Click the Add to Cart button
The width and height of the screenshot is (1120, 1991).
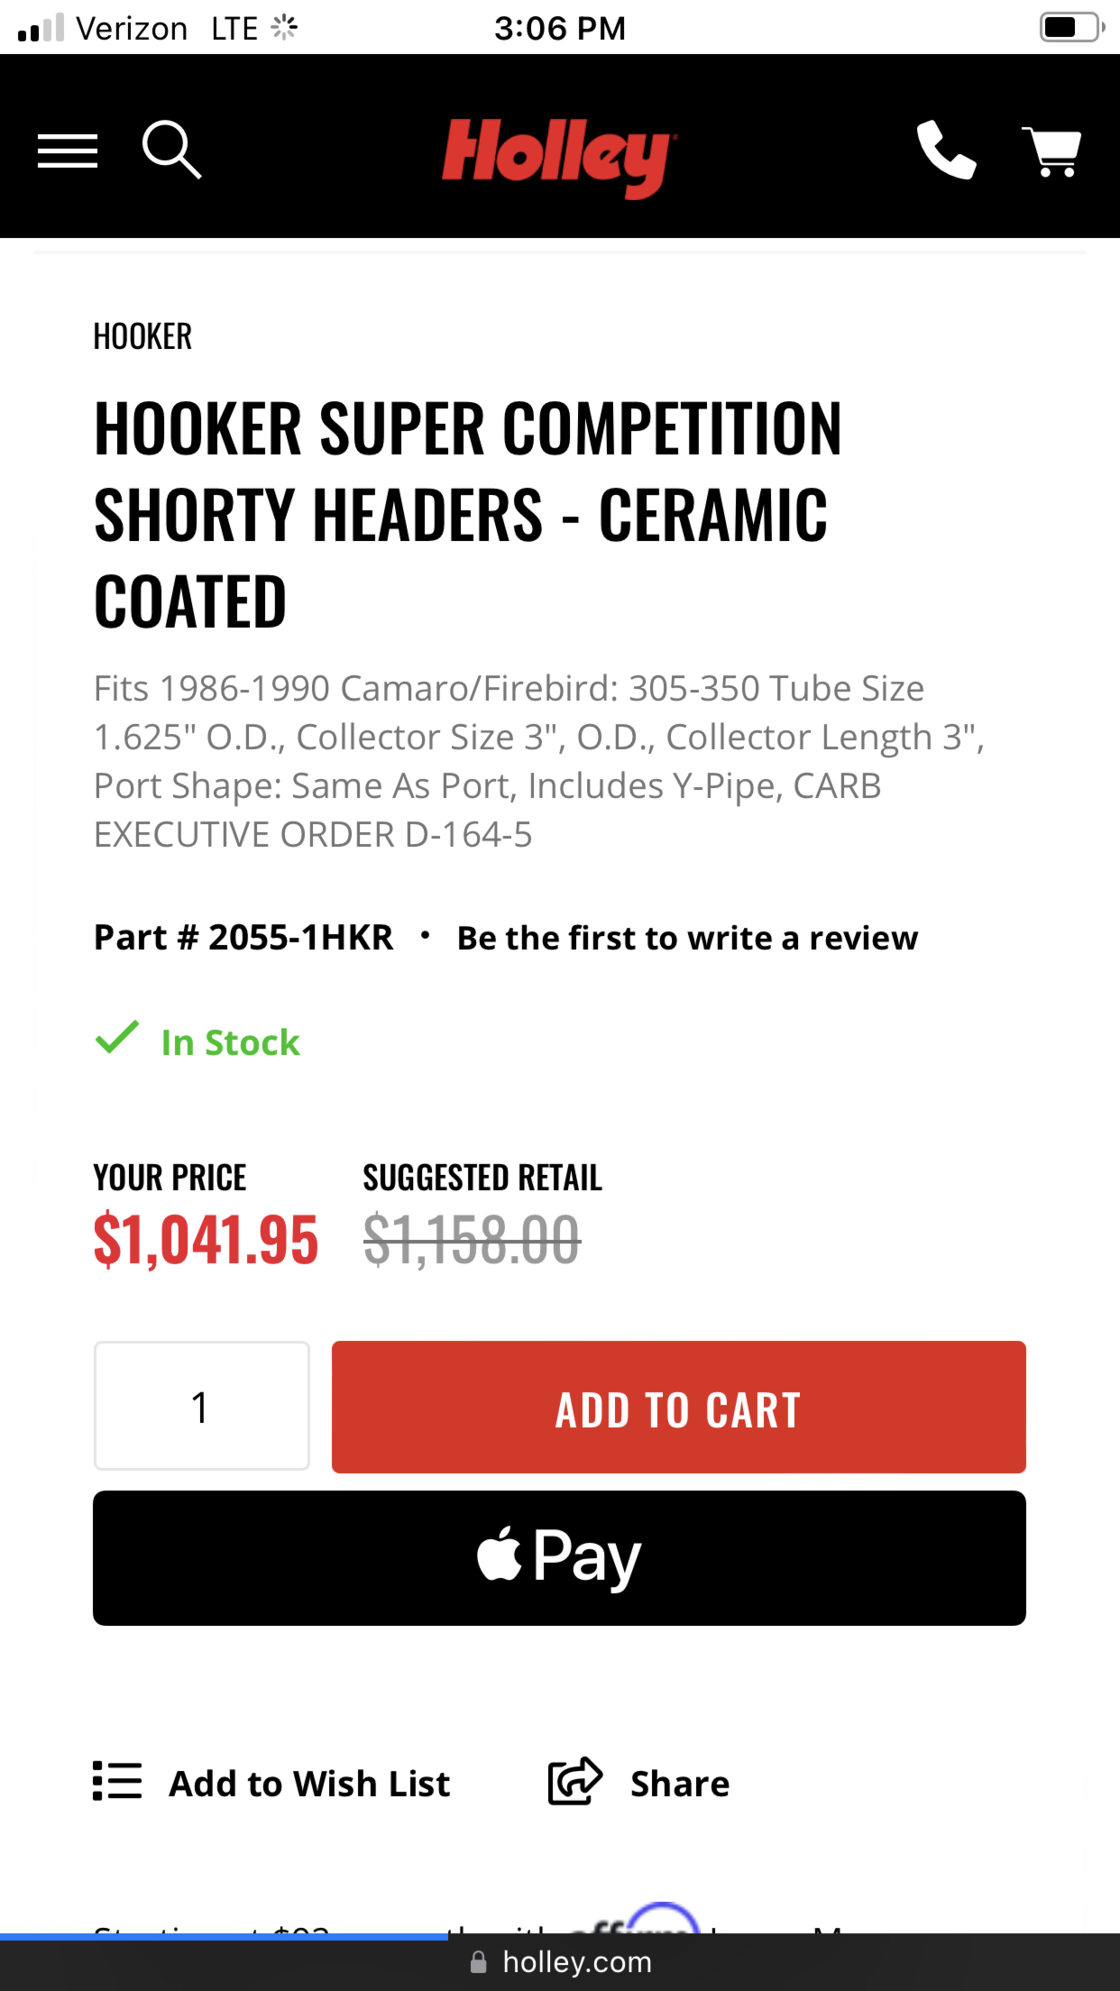tap(678, 1407)
